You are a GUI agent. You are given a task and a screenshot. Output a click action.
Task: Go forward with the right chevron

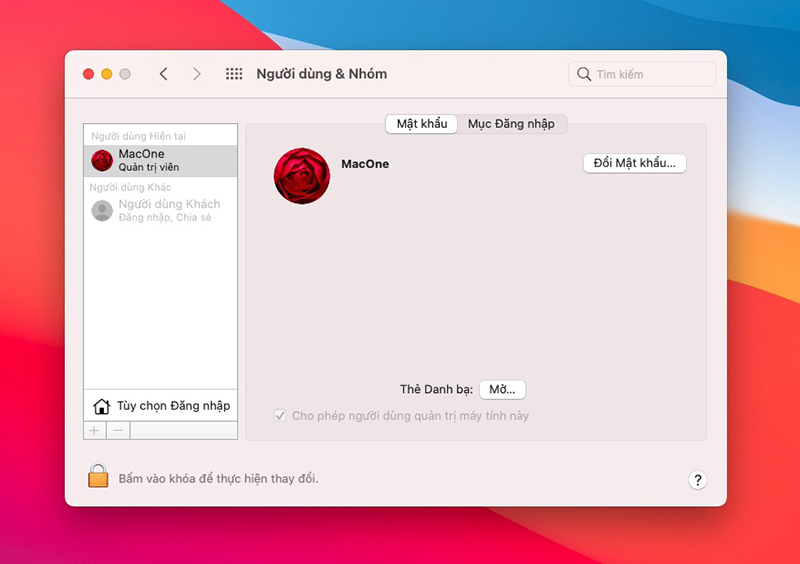(x=197, y=74)
